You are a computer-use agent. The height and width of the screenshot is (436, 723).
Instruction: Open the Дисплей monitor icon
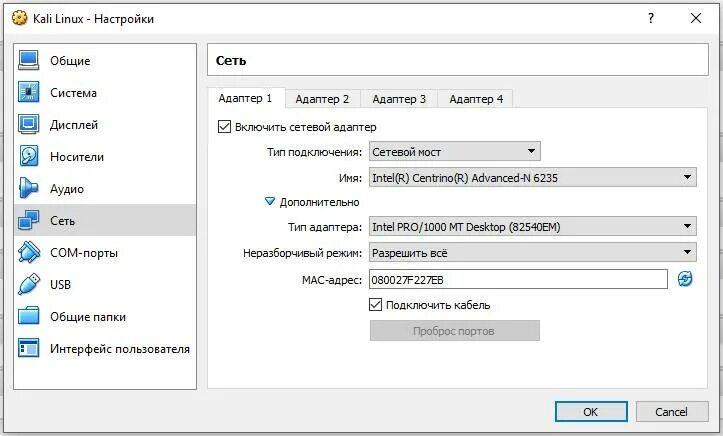29,125
